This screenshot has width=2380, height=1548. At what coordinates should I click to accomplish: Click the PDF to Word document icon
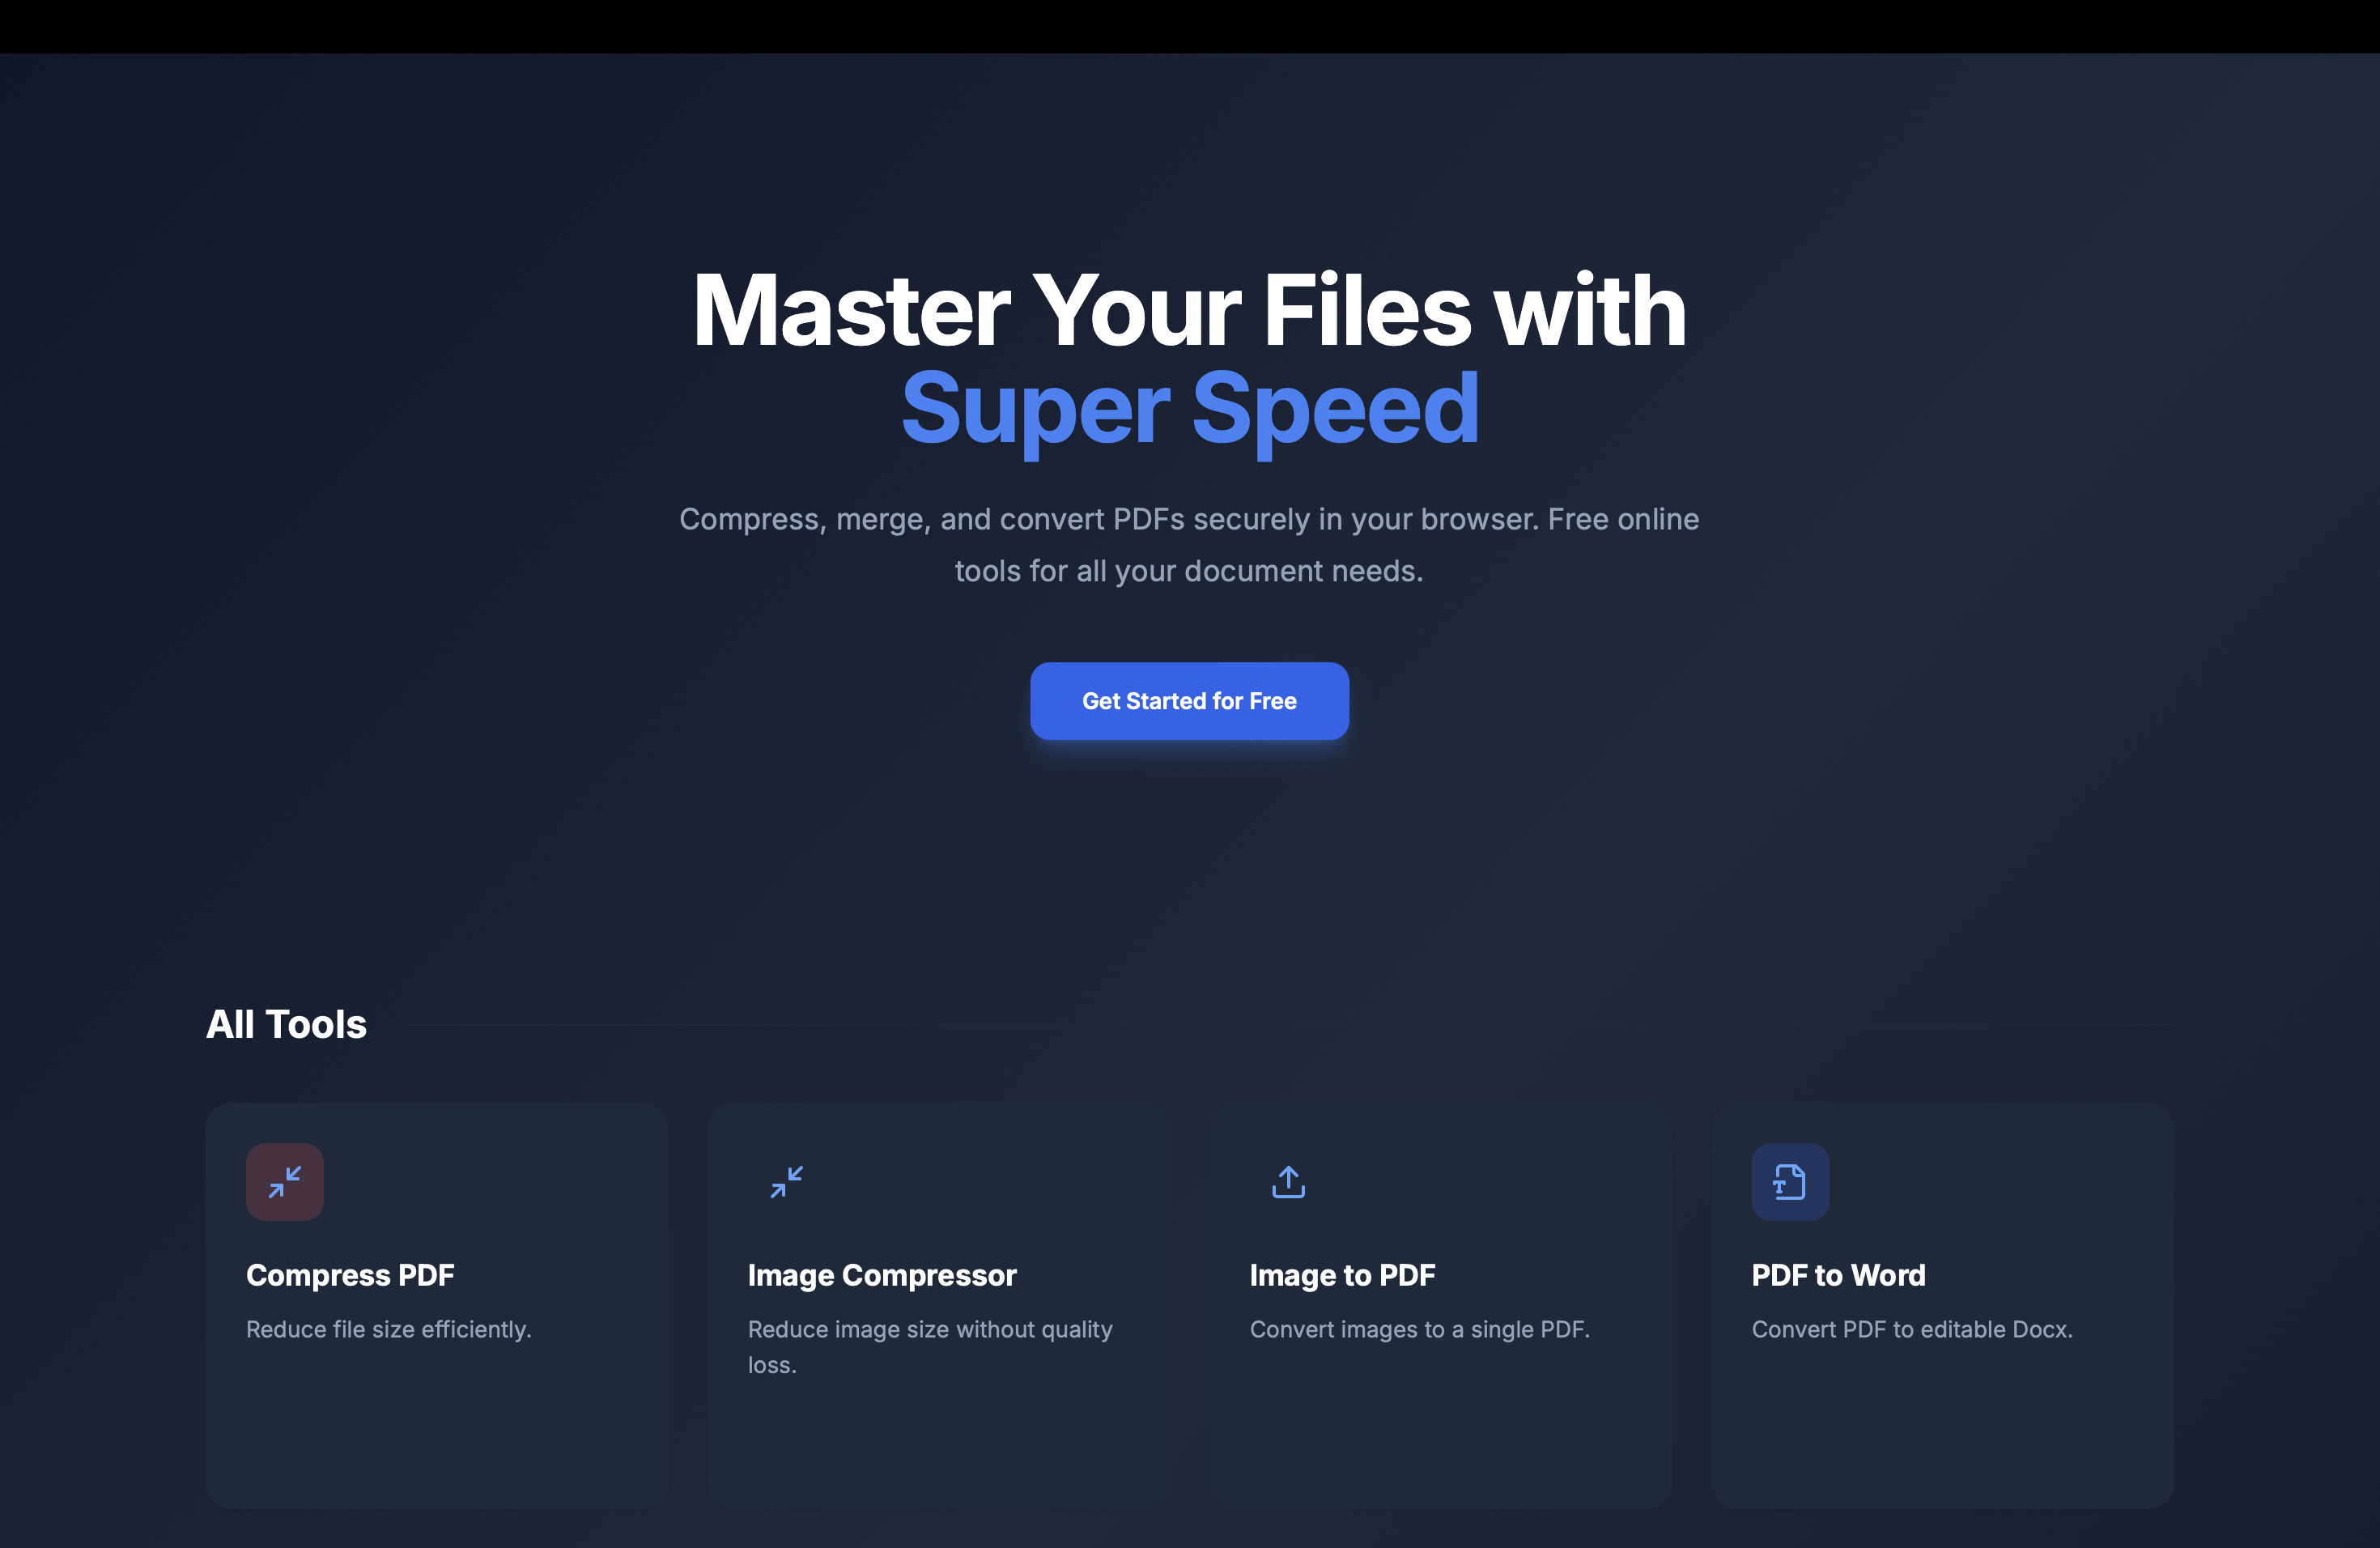[x=1789, y=1181]
